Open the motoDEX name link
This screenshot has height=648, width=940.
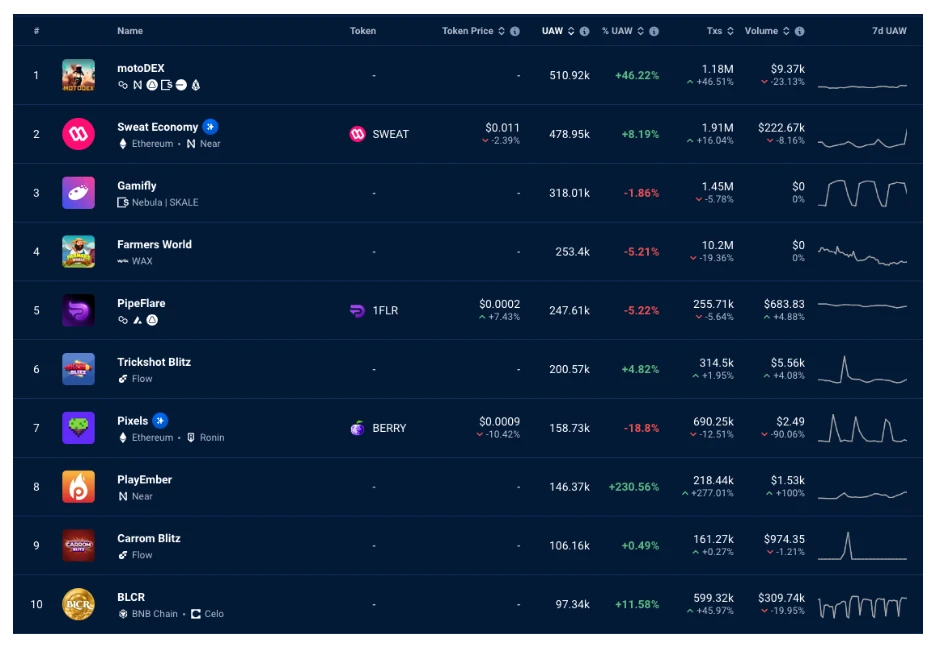click(141, 68)
